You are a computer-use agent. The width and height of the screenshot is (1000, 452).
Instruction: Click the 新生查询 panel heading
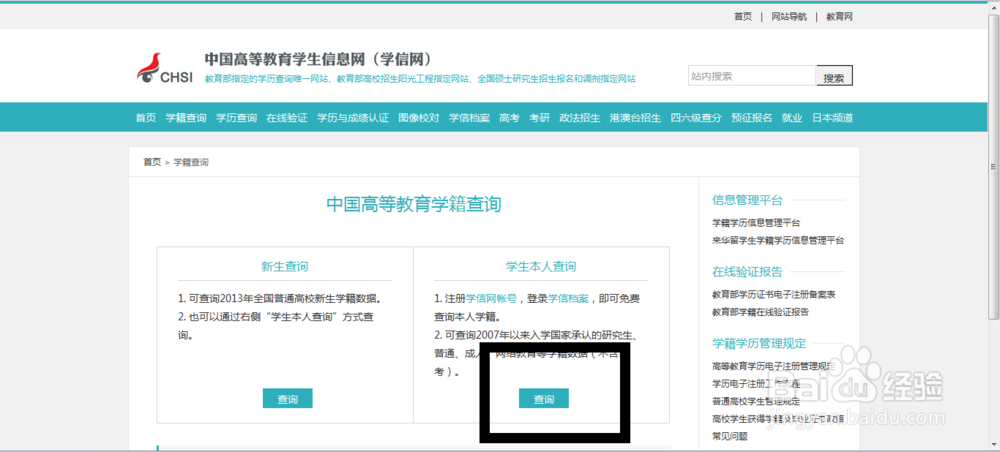[285, 266]
